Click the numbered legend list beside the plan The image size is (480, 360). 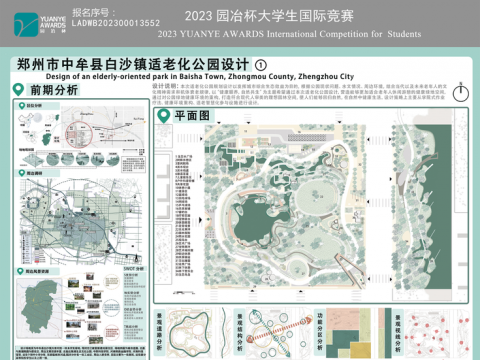click(x=185, y=215)
